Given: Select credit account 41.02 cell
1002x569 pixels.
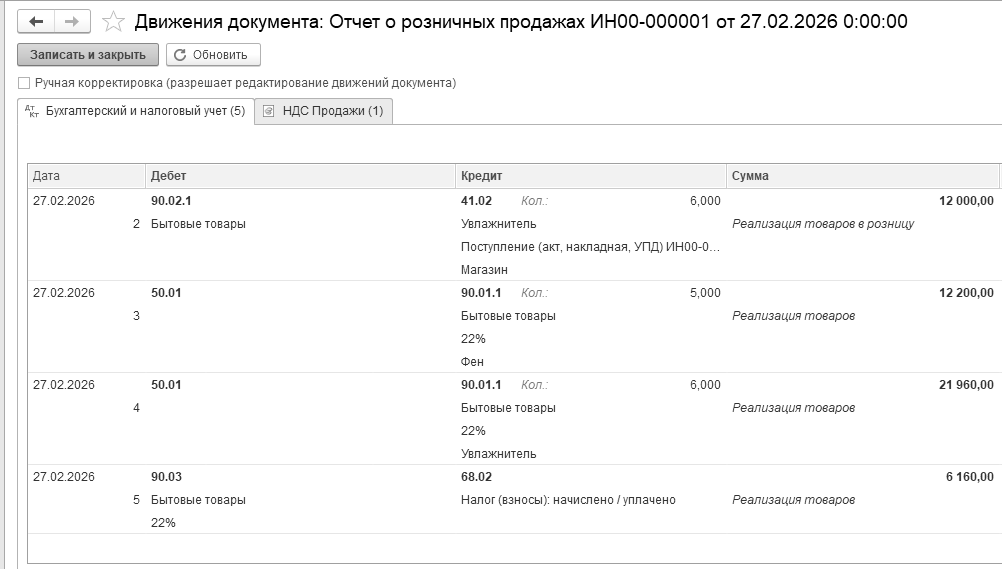Looking at the screenshot, I should click(x=476, y=201).
